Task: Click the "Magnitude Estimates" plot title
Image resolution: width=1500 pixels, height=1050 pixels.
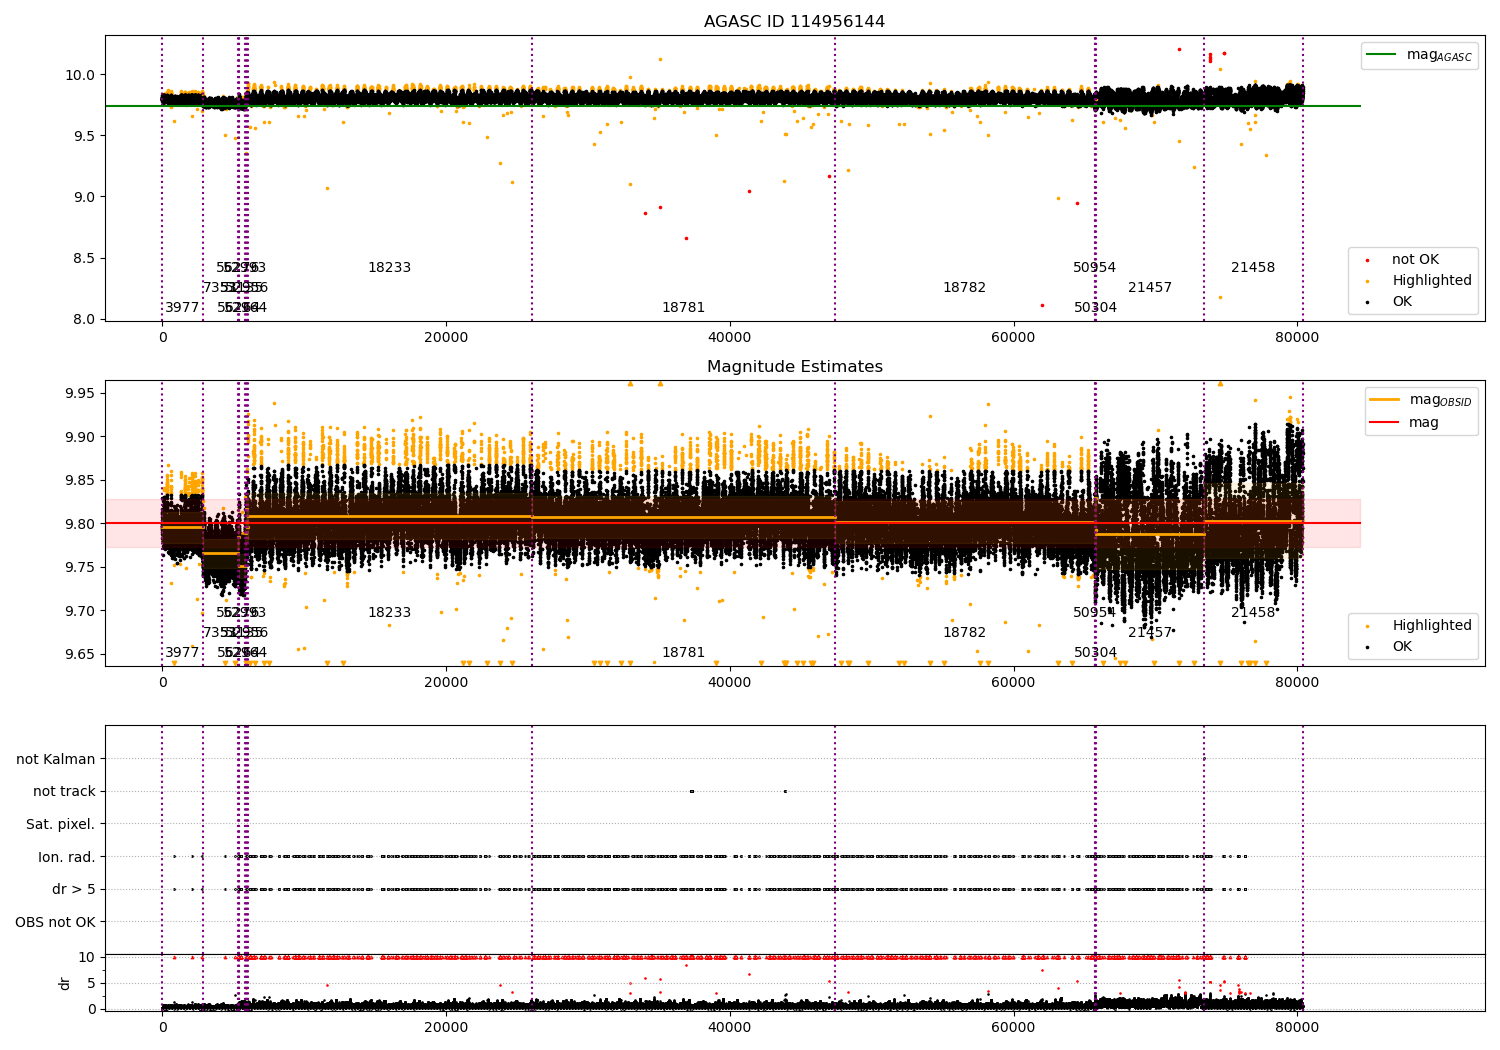Action: click(x=794, y=367)
